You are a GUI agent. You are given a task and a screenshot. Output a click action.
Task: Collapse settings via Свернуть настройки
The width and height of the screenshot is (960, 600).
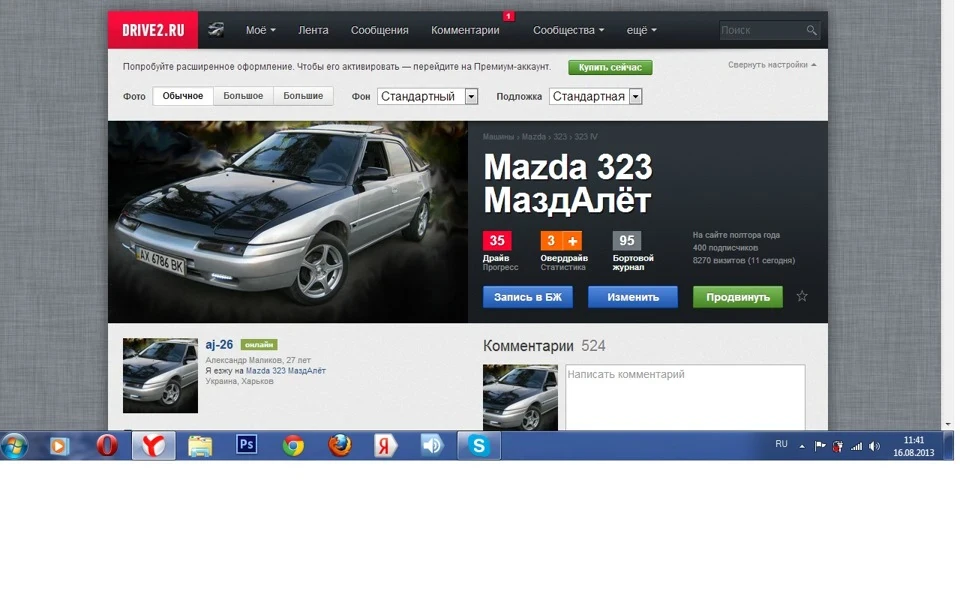tap(771, 65)
